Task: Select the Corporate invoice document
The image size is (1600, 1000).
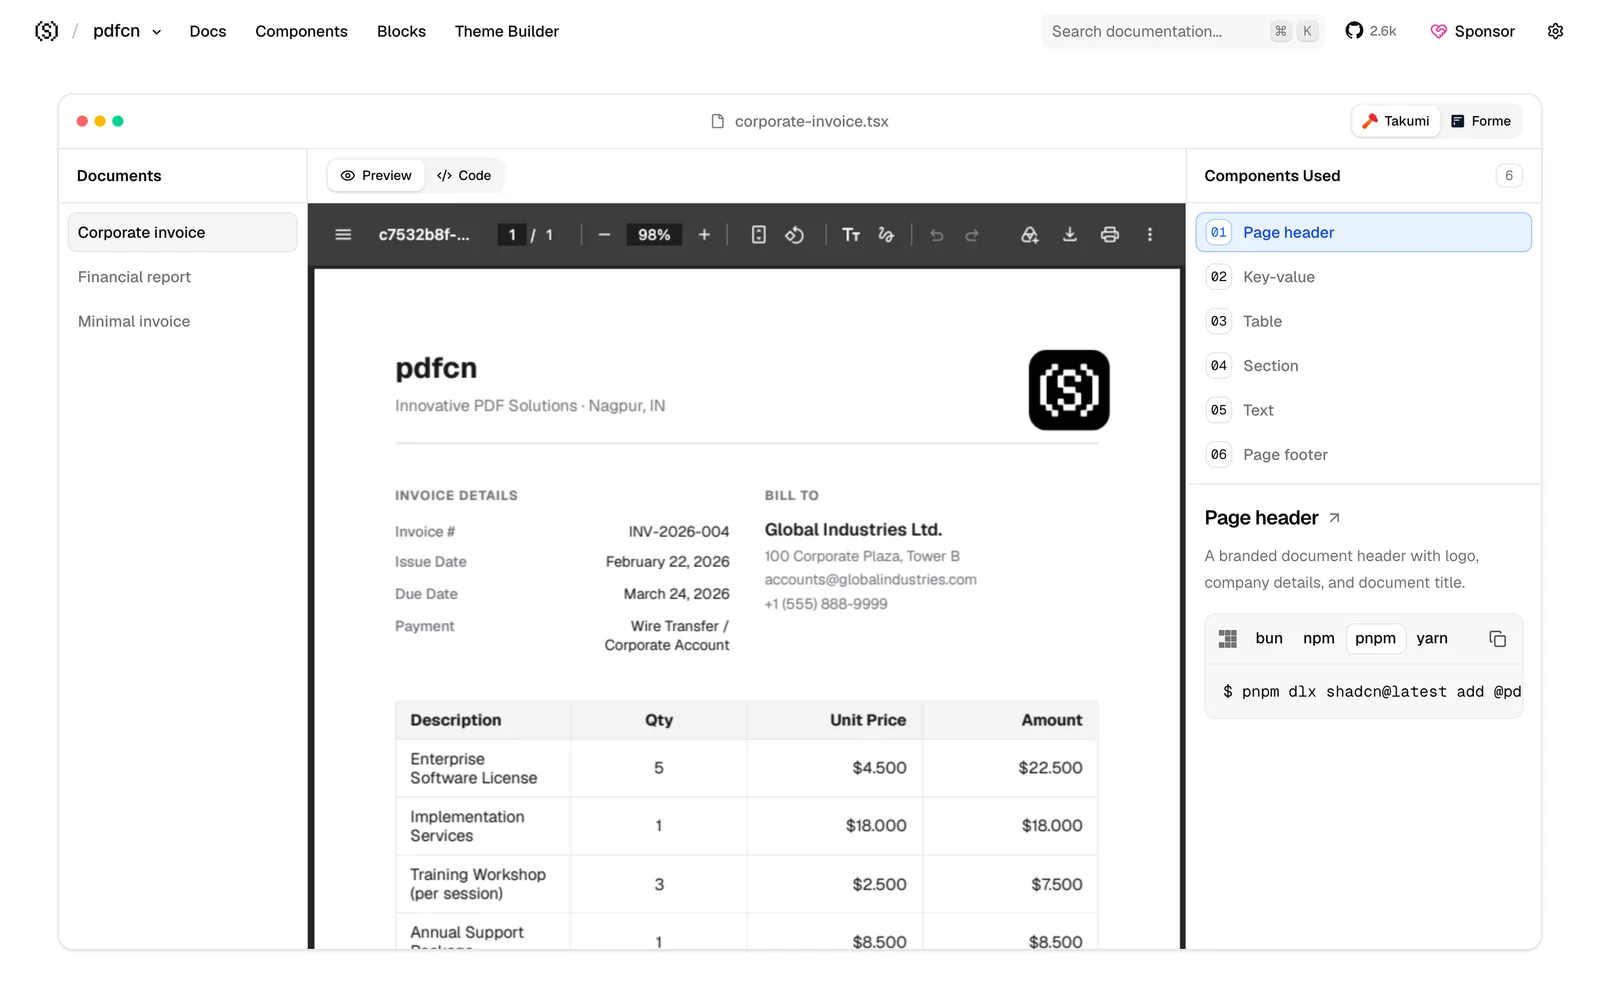Action: 183,233
